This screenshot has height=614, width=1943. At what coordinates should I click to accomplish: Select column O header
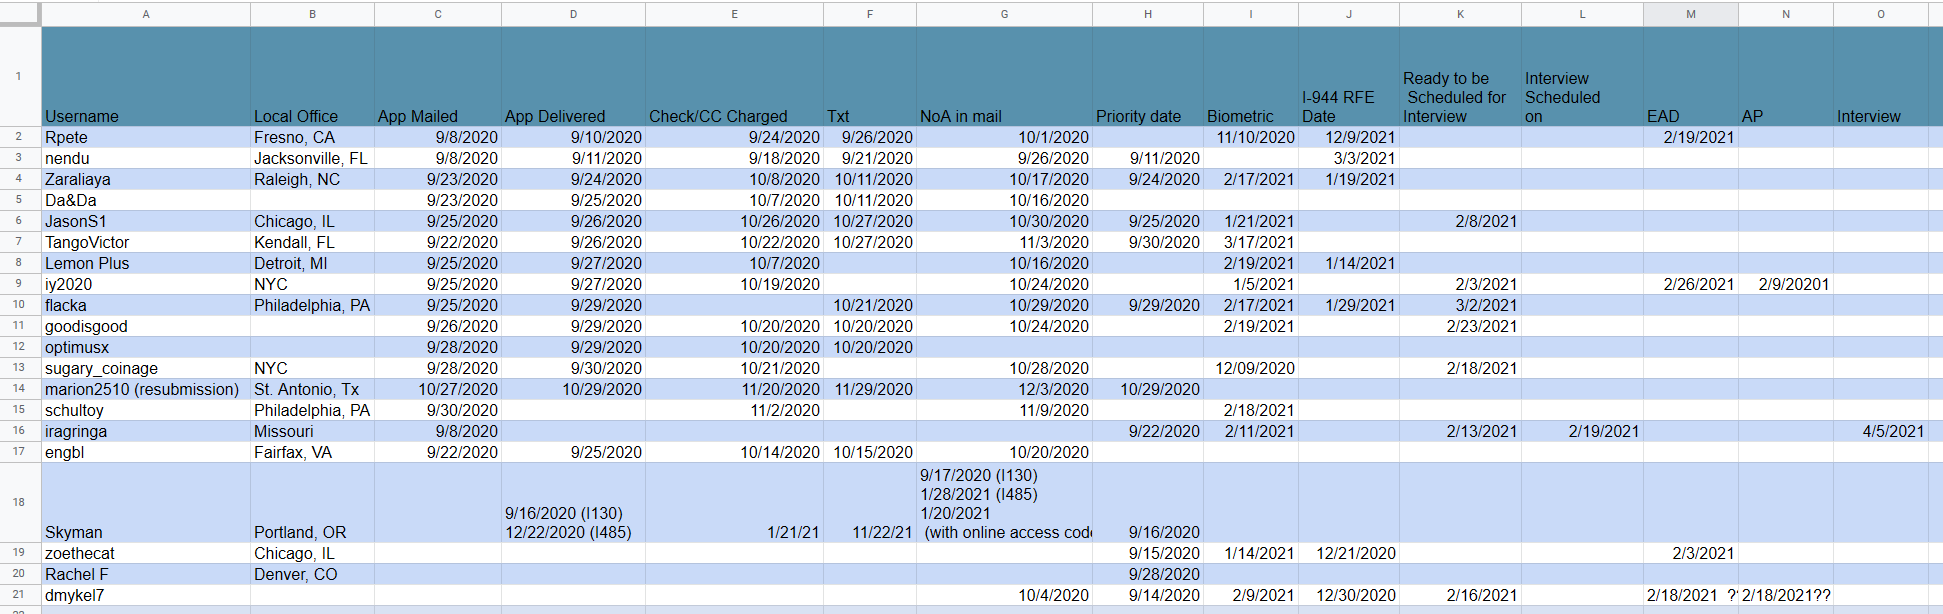coord(1880,14)
